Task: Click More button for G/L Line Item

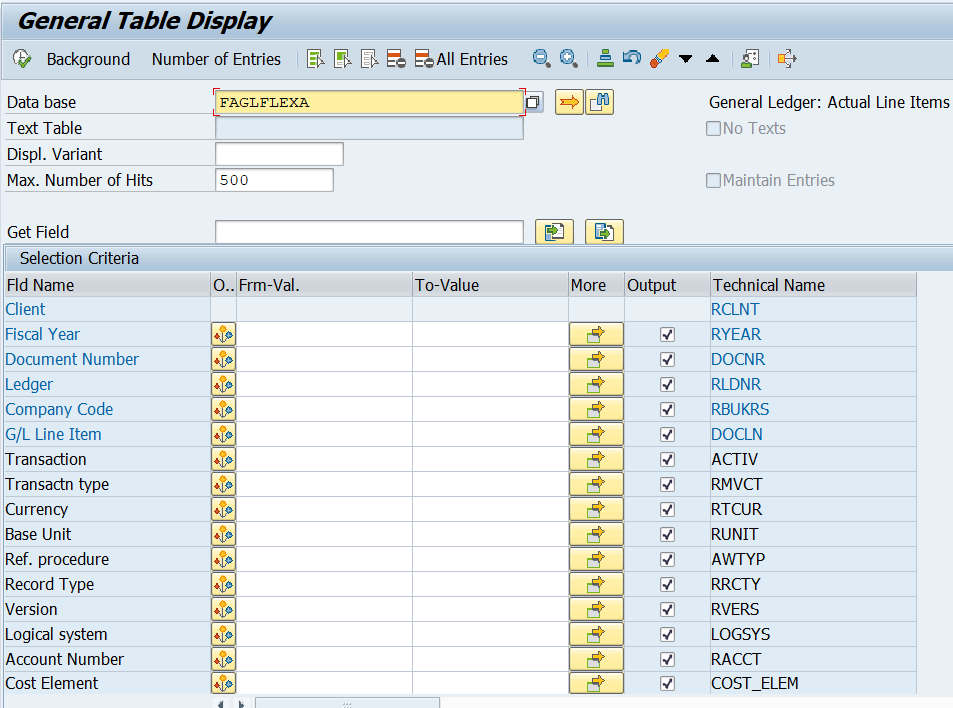Action: [x=596, y=434]
